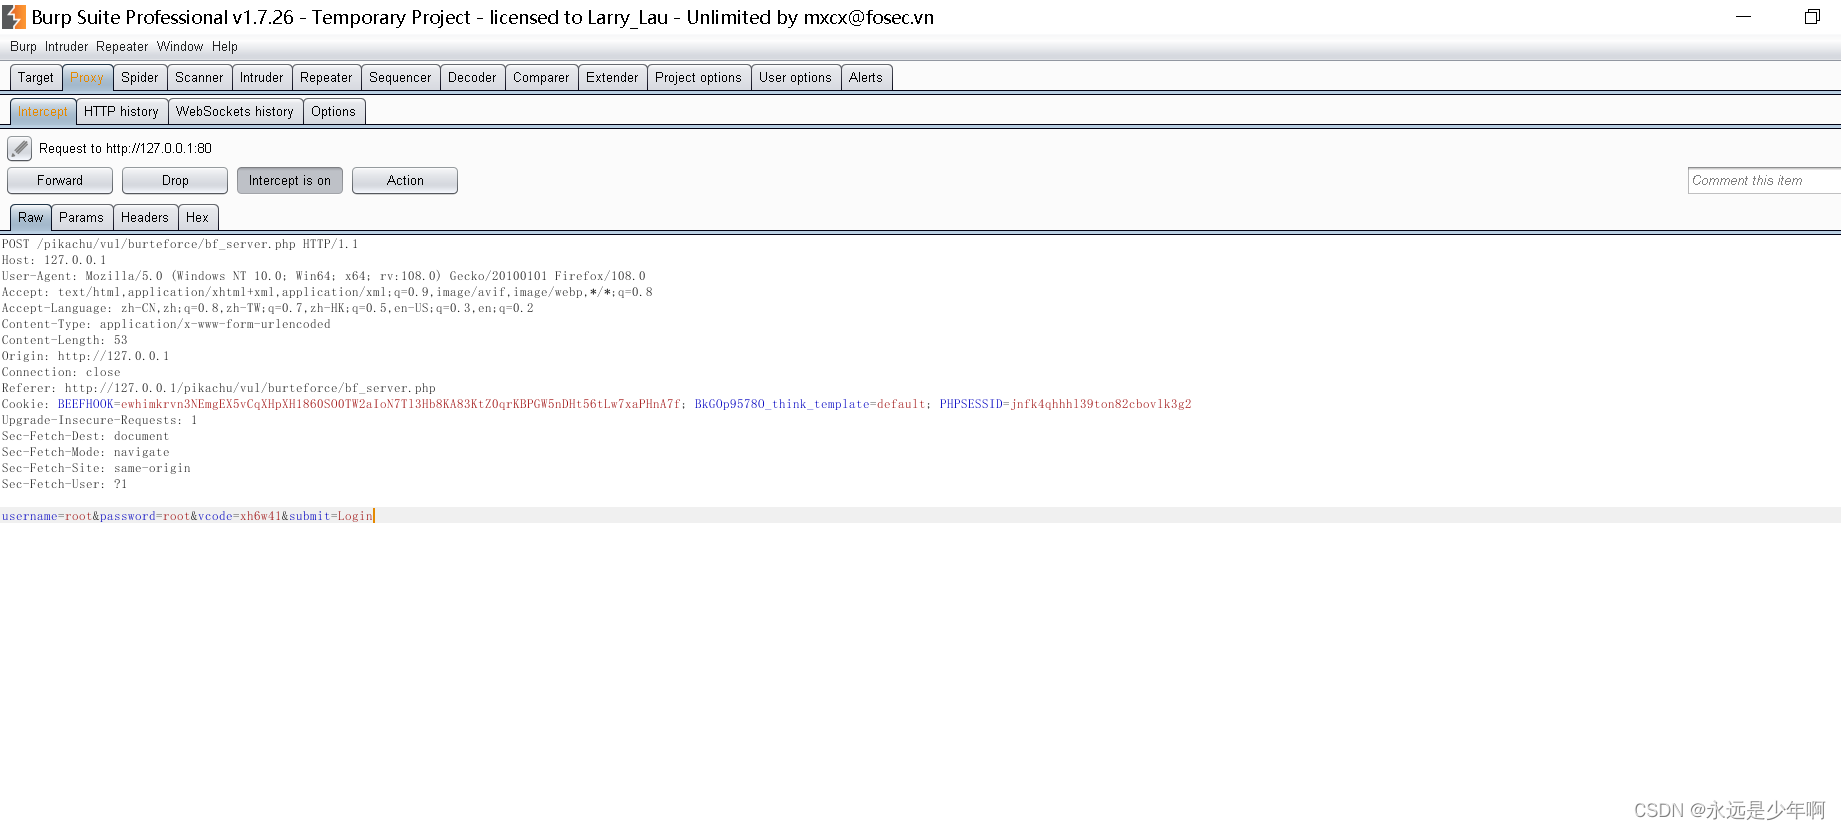Click the BEEFHOOK cookie value

pos(401,404)
